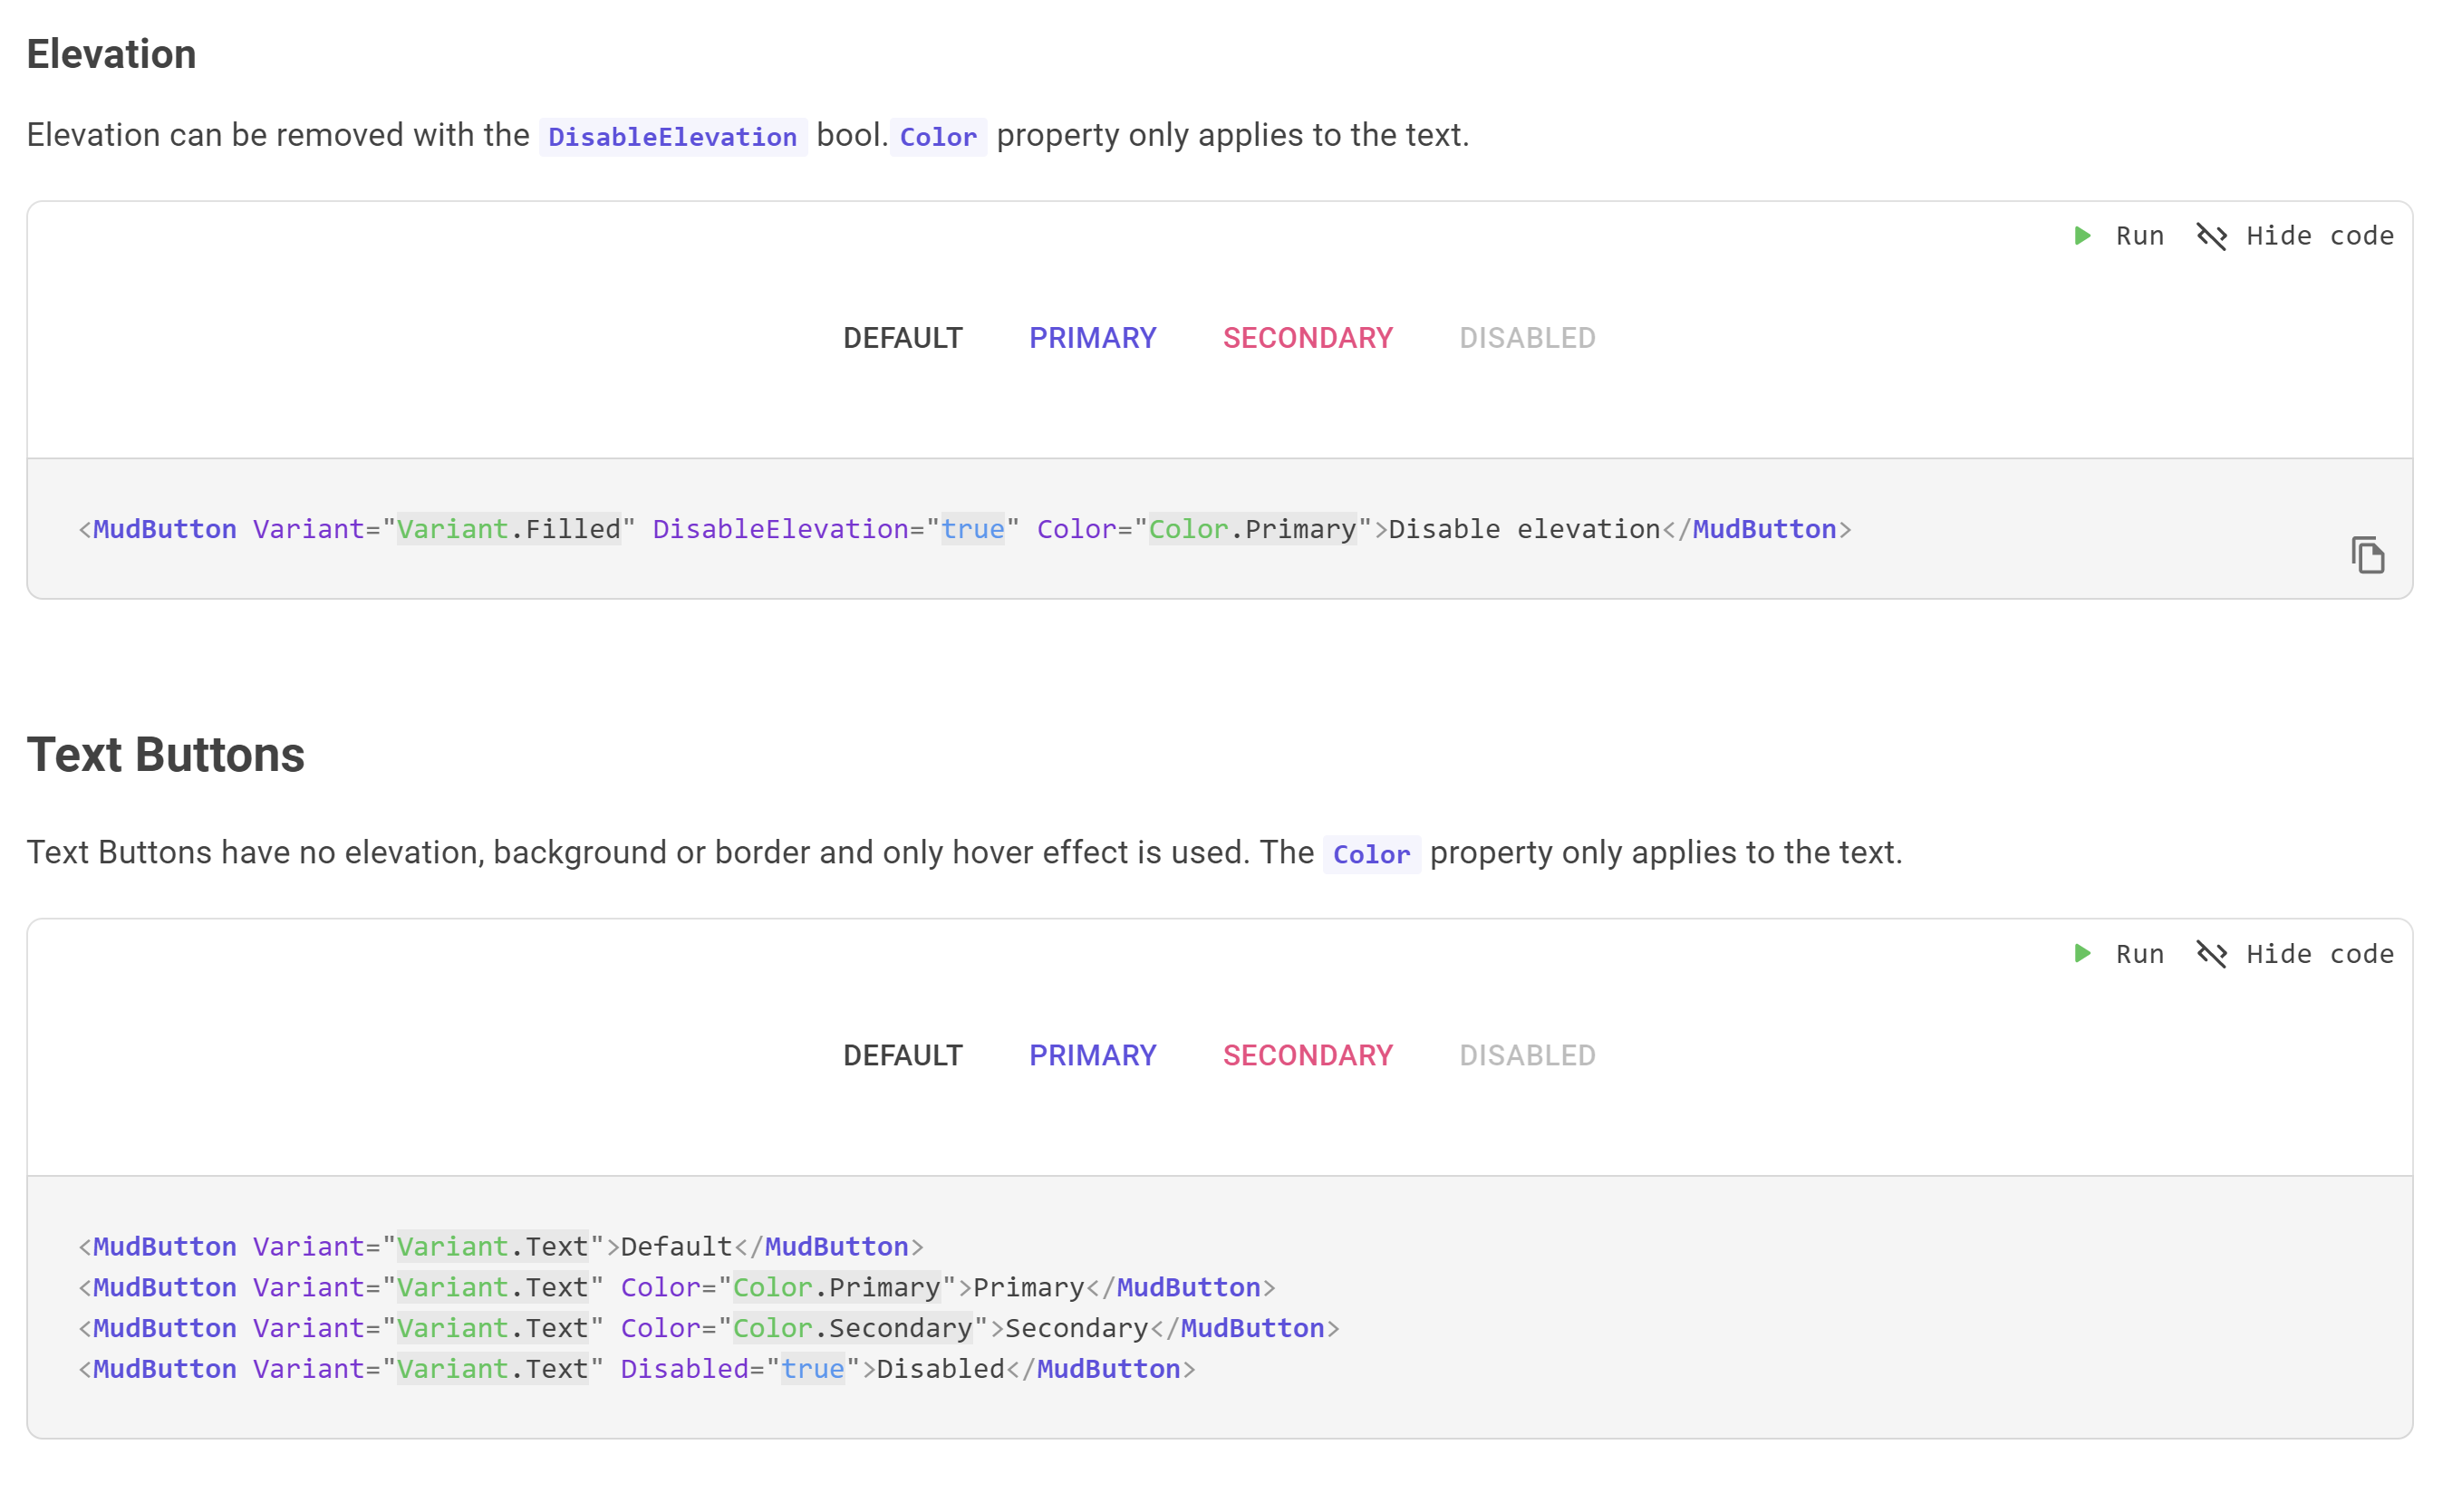Click the Color code tag in Text Buttons description

click(x=1370, y=854)
